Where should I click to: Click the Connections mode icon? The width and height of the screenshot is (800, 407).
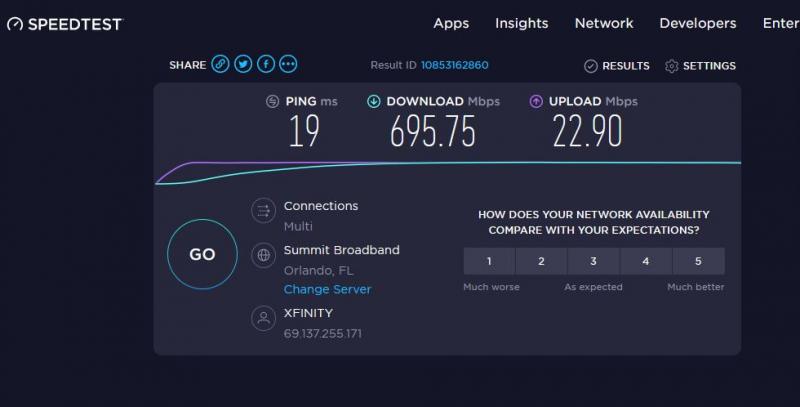(263, 210)
